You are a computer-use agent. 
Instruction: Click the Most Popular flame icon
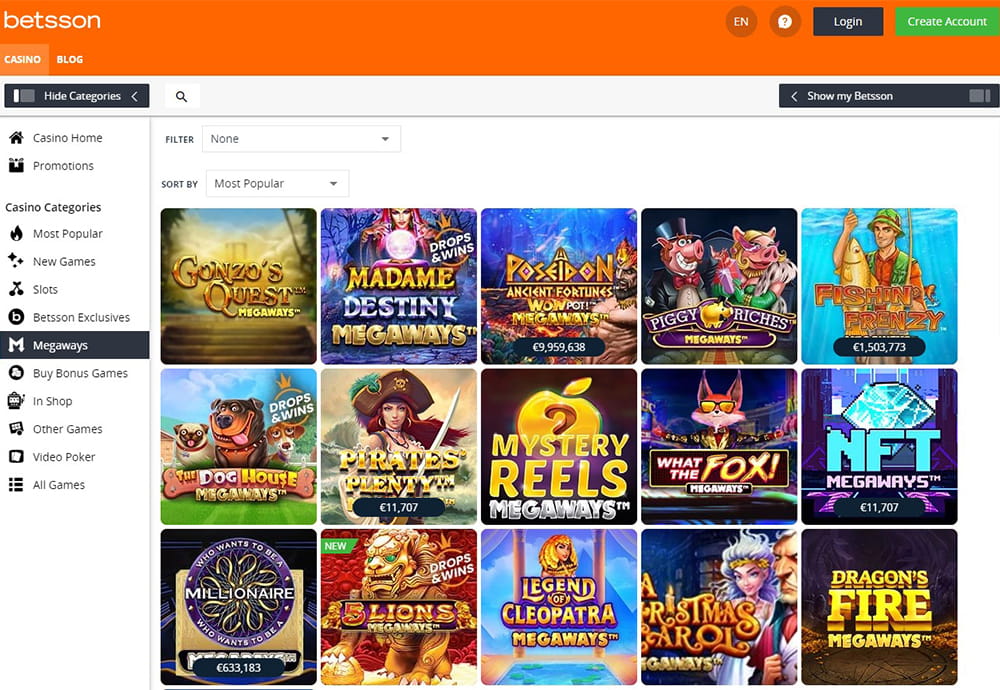pyautogui.click(x=16, y=233)
